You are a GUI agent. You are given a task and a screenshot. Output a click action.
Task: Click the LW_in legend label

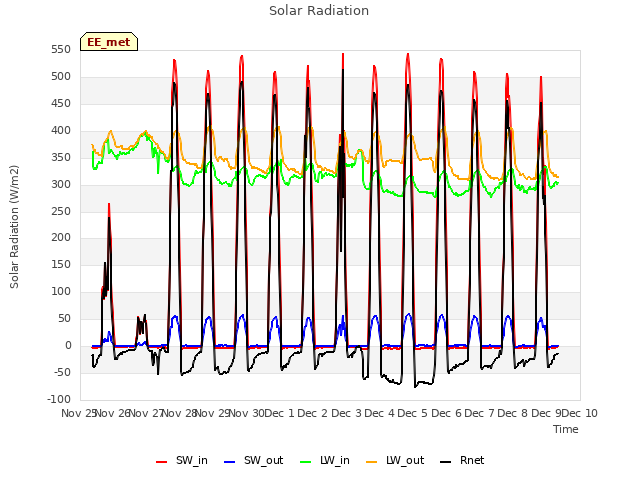(x=335, y=460)
